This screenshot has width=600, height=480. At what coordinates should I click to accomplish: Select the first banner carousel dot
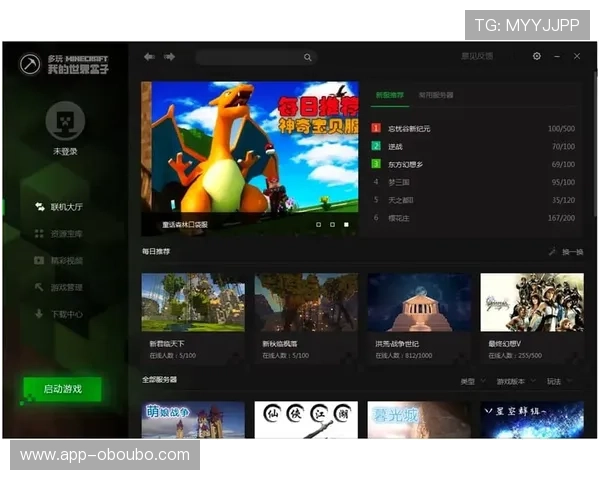click(x=318, y=225)
